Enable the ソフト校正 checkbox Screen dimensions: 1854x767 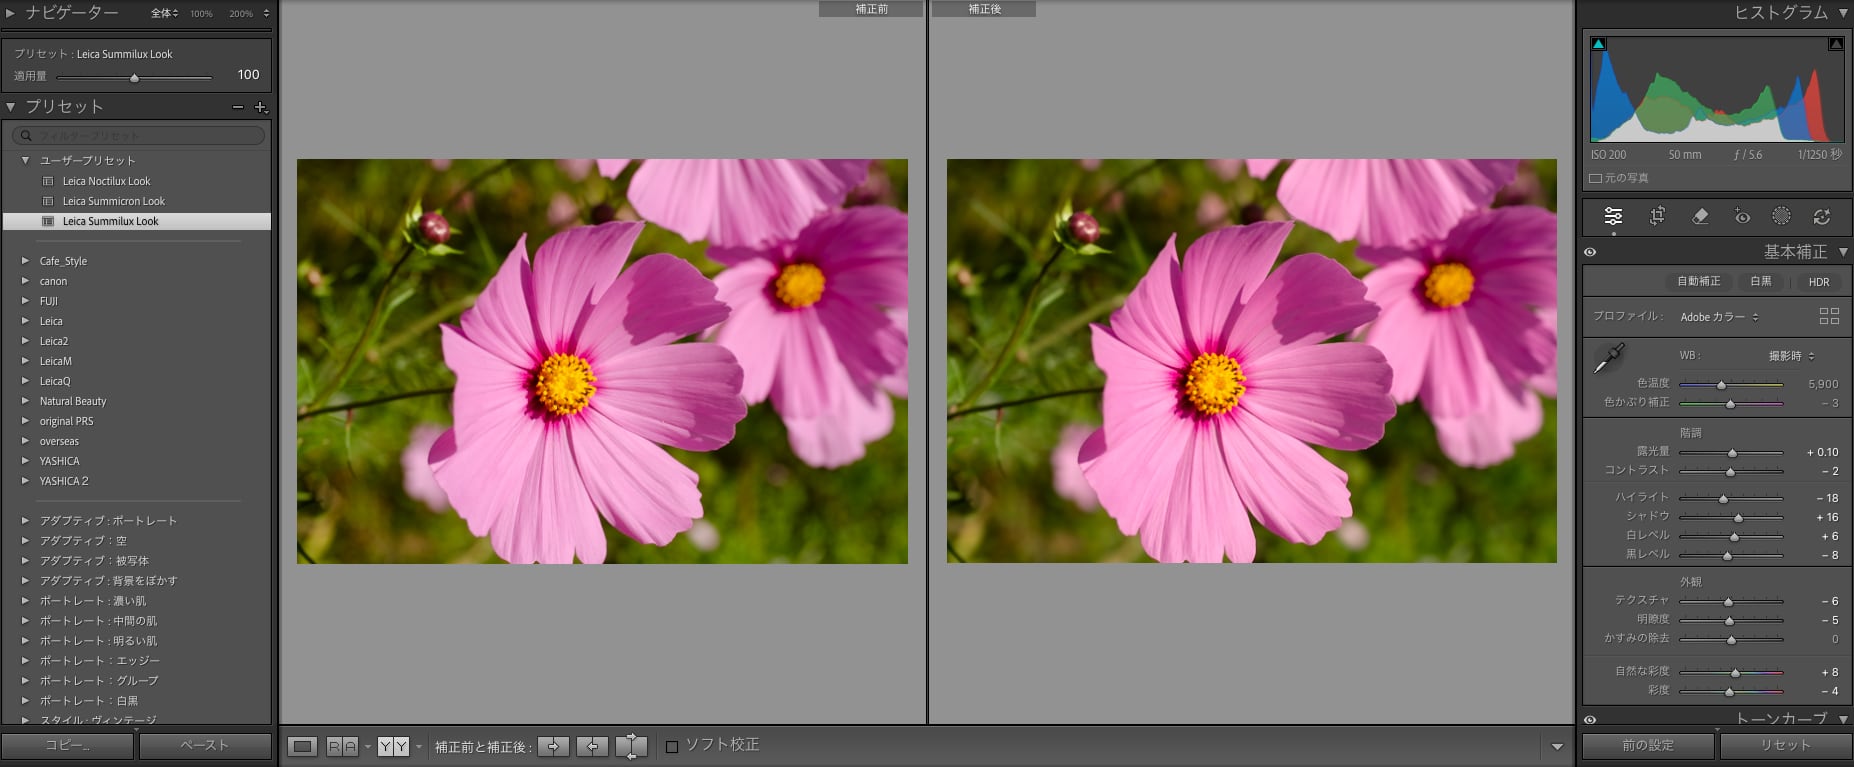click(672, 746)
